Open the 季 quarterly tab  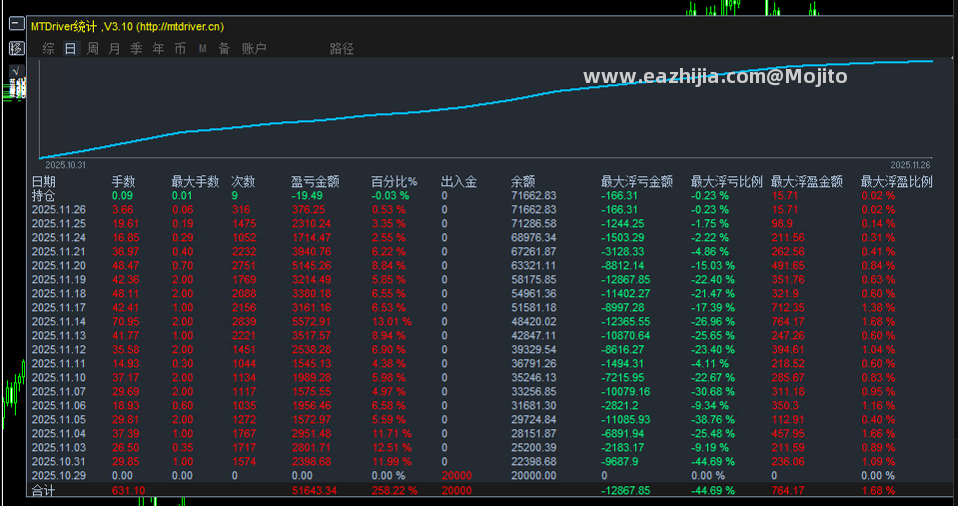pos(136,49)
